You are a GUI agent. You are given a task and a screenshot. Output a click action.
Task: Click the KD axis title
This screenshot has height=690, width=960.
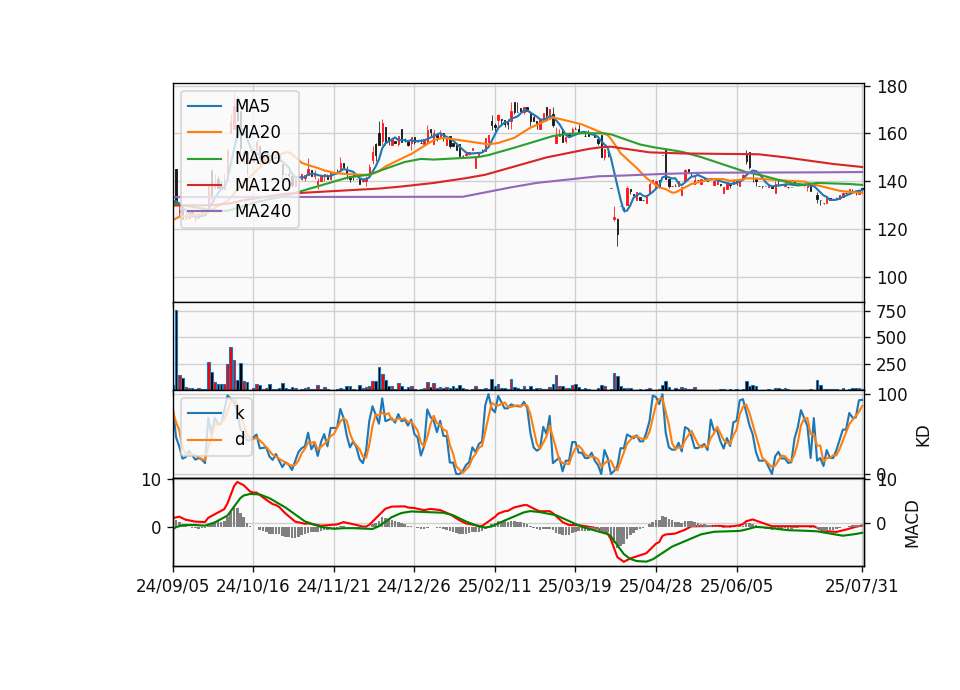click(922, 437)
